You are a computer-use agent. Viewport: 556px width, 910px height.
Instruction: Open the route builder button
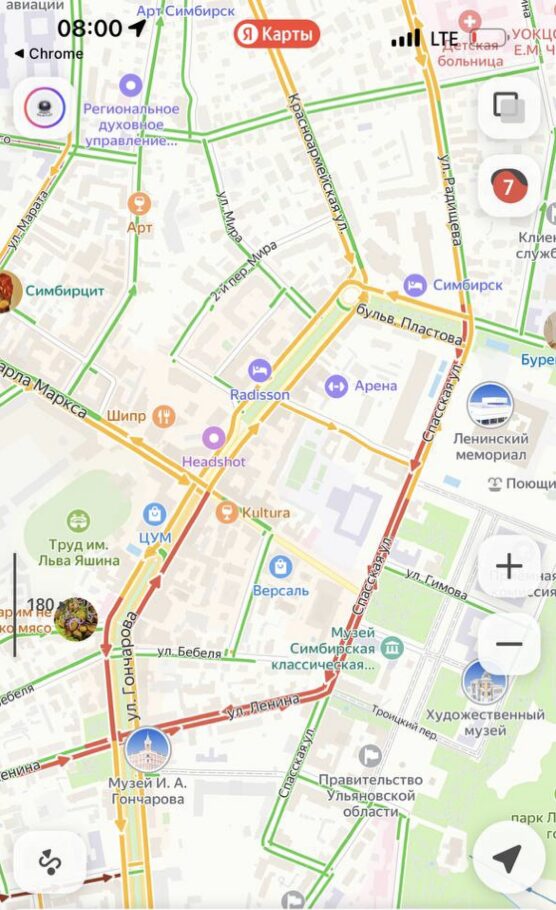50,861
